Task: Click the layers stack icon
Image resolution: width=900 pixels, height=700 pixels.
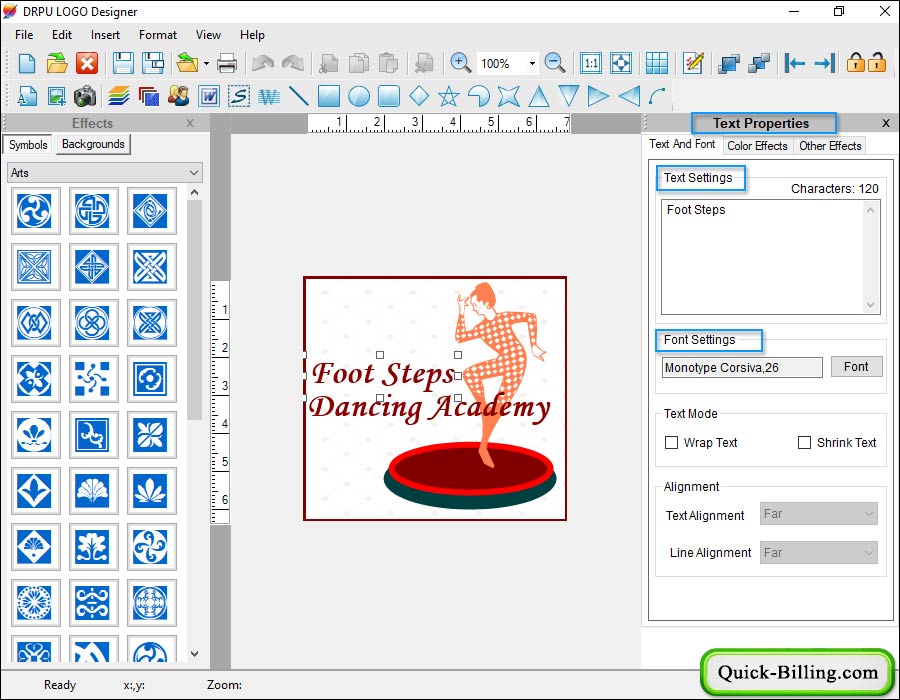Action: point(119,96)
